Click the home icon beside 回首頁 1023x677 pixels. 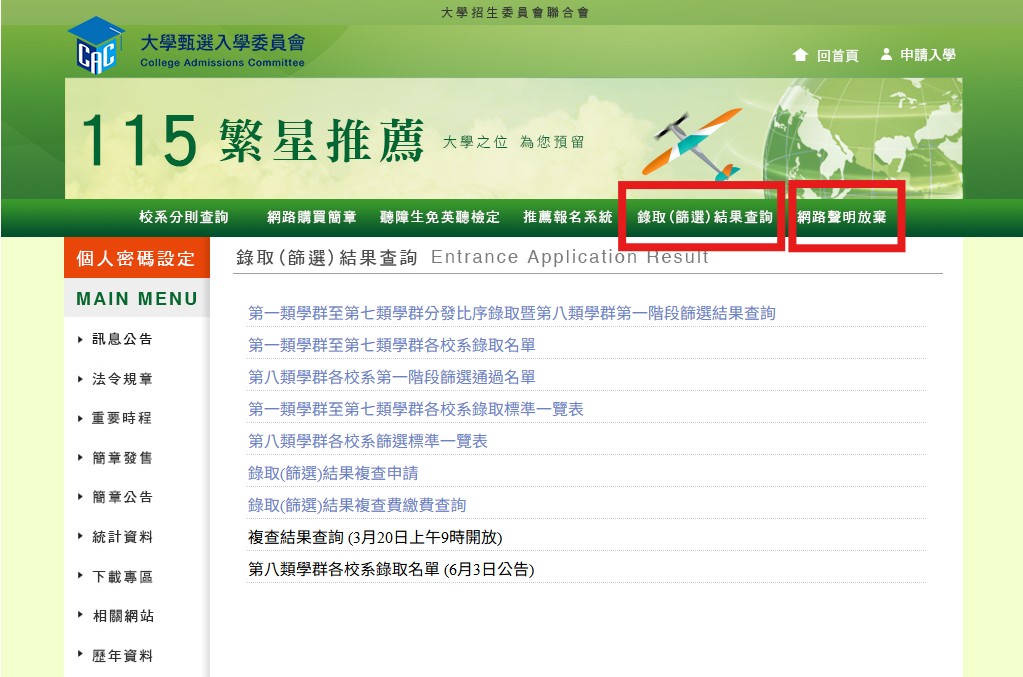click(x=799, y=55)
